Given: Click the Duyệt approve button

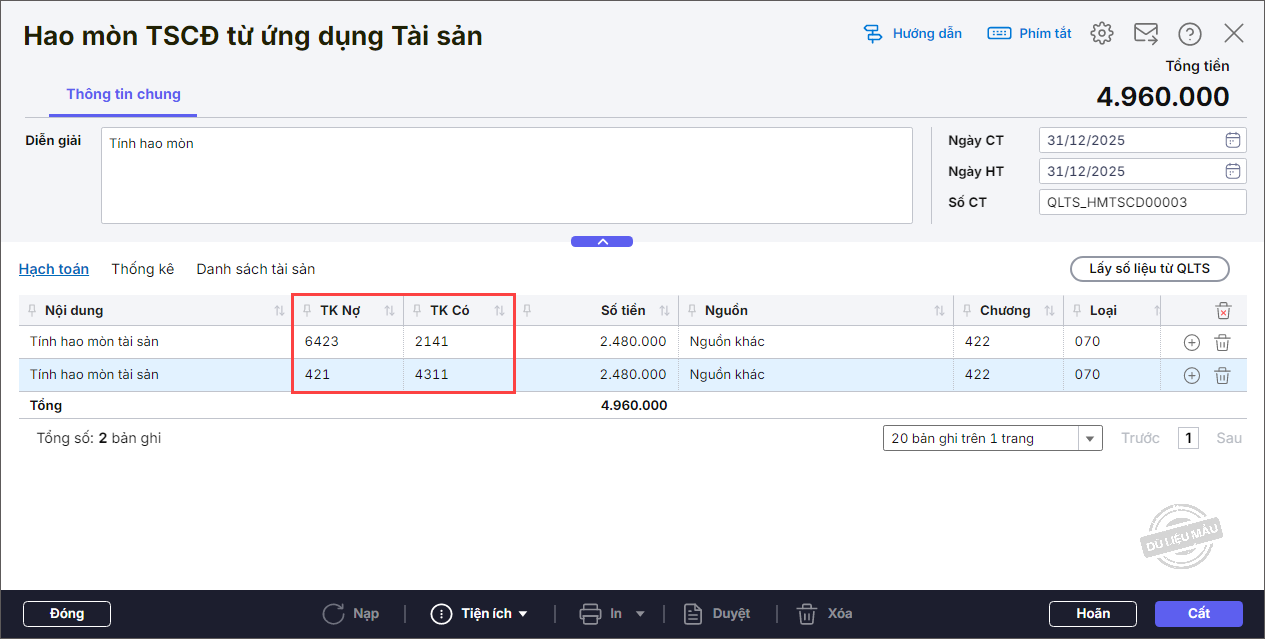Looking at the screenshot, I should pos(716,613).
